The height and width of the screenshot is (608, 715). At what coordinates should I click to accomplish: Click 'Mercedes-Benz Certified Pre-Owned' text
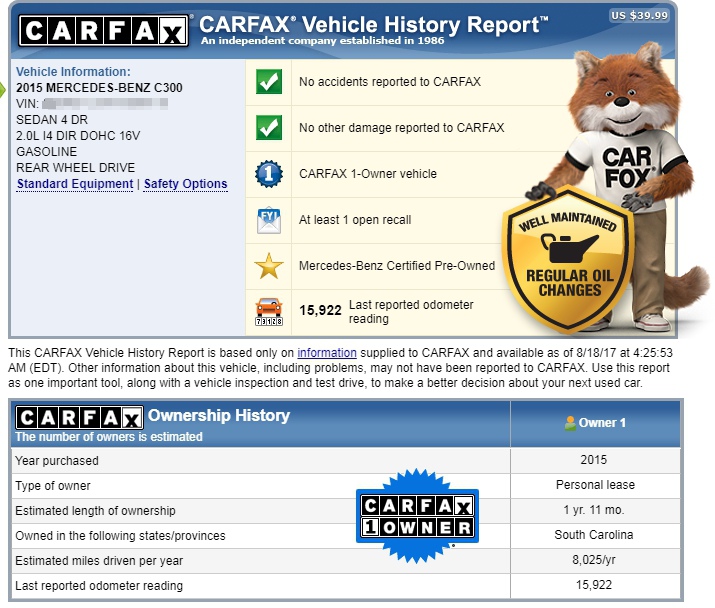click(x=397, y=265)
